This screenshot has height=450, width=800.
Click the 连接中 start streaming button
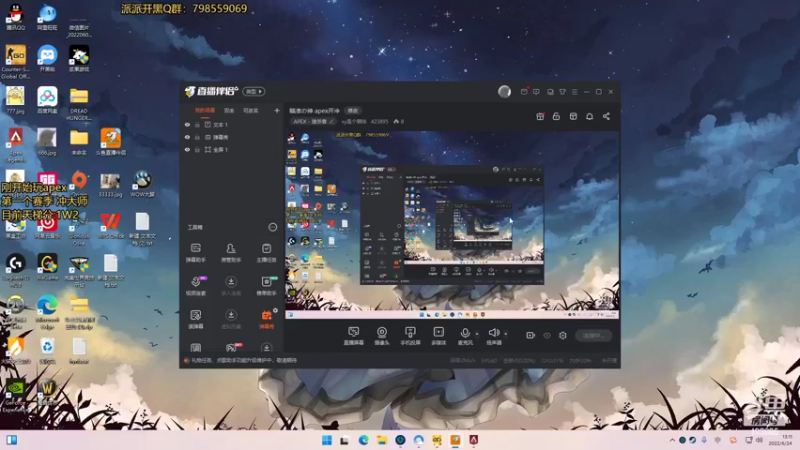593,335
